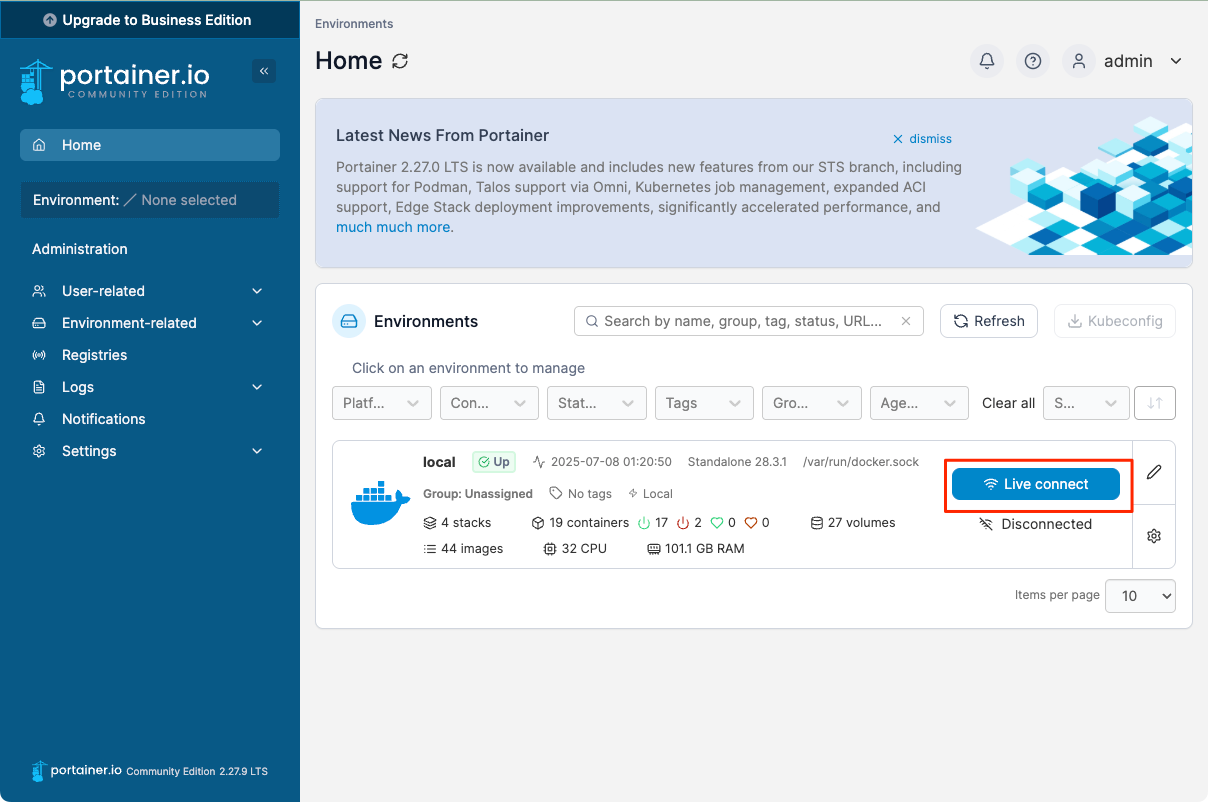Click the Standalone 28.3.1 text
Image resolution: width=1208 pixels, height=802 pixels.
[x=736, y=462]
